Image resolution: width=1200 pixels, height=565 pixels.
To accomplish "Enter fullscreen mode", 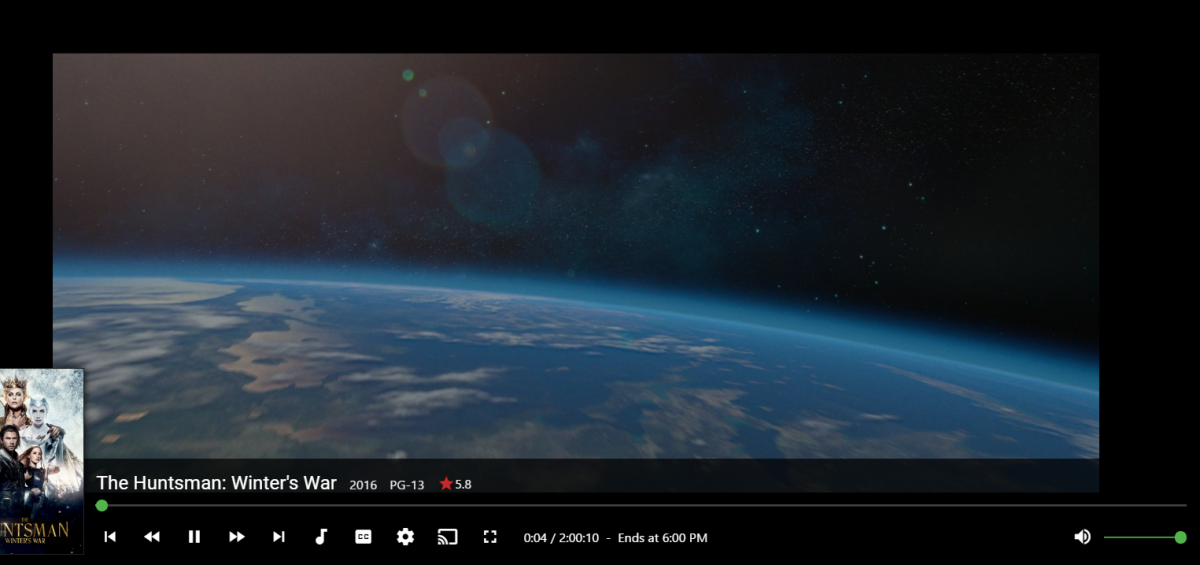I will 490,537.
